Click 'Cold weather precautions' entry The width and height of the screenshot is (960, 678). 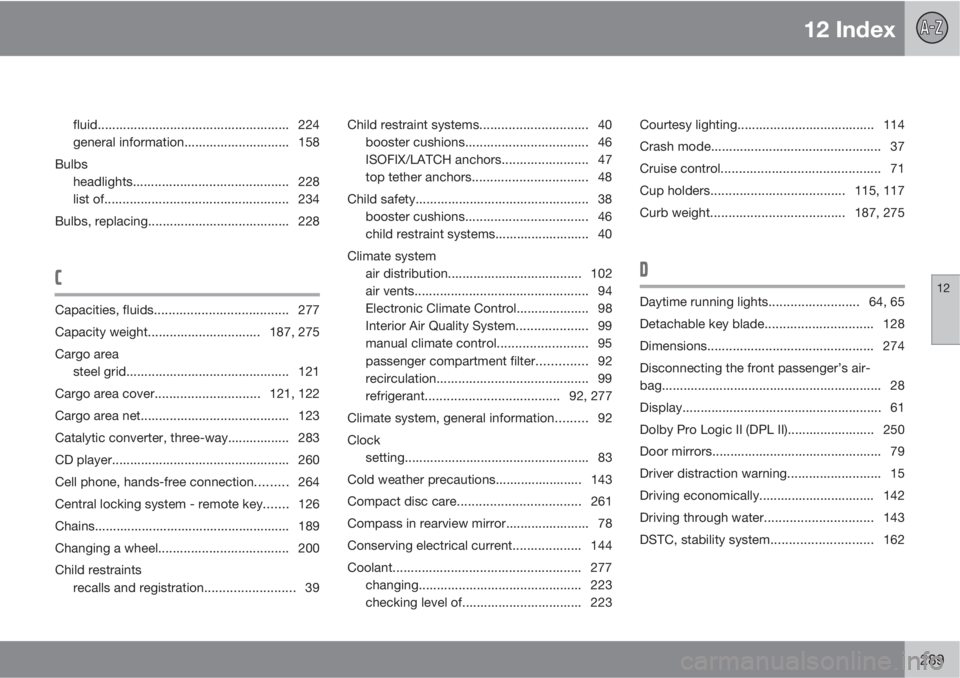click(479, 480)
